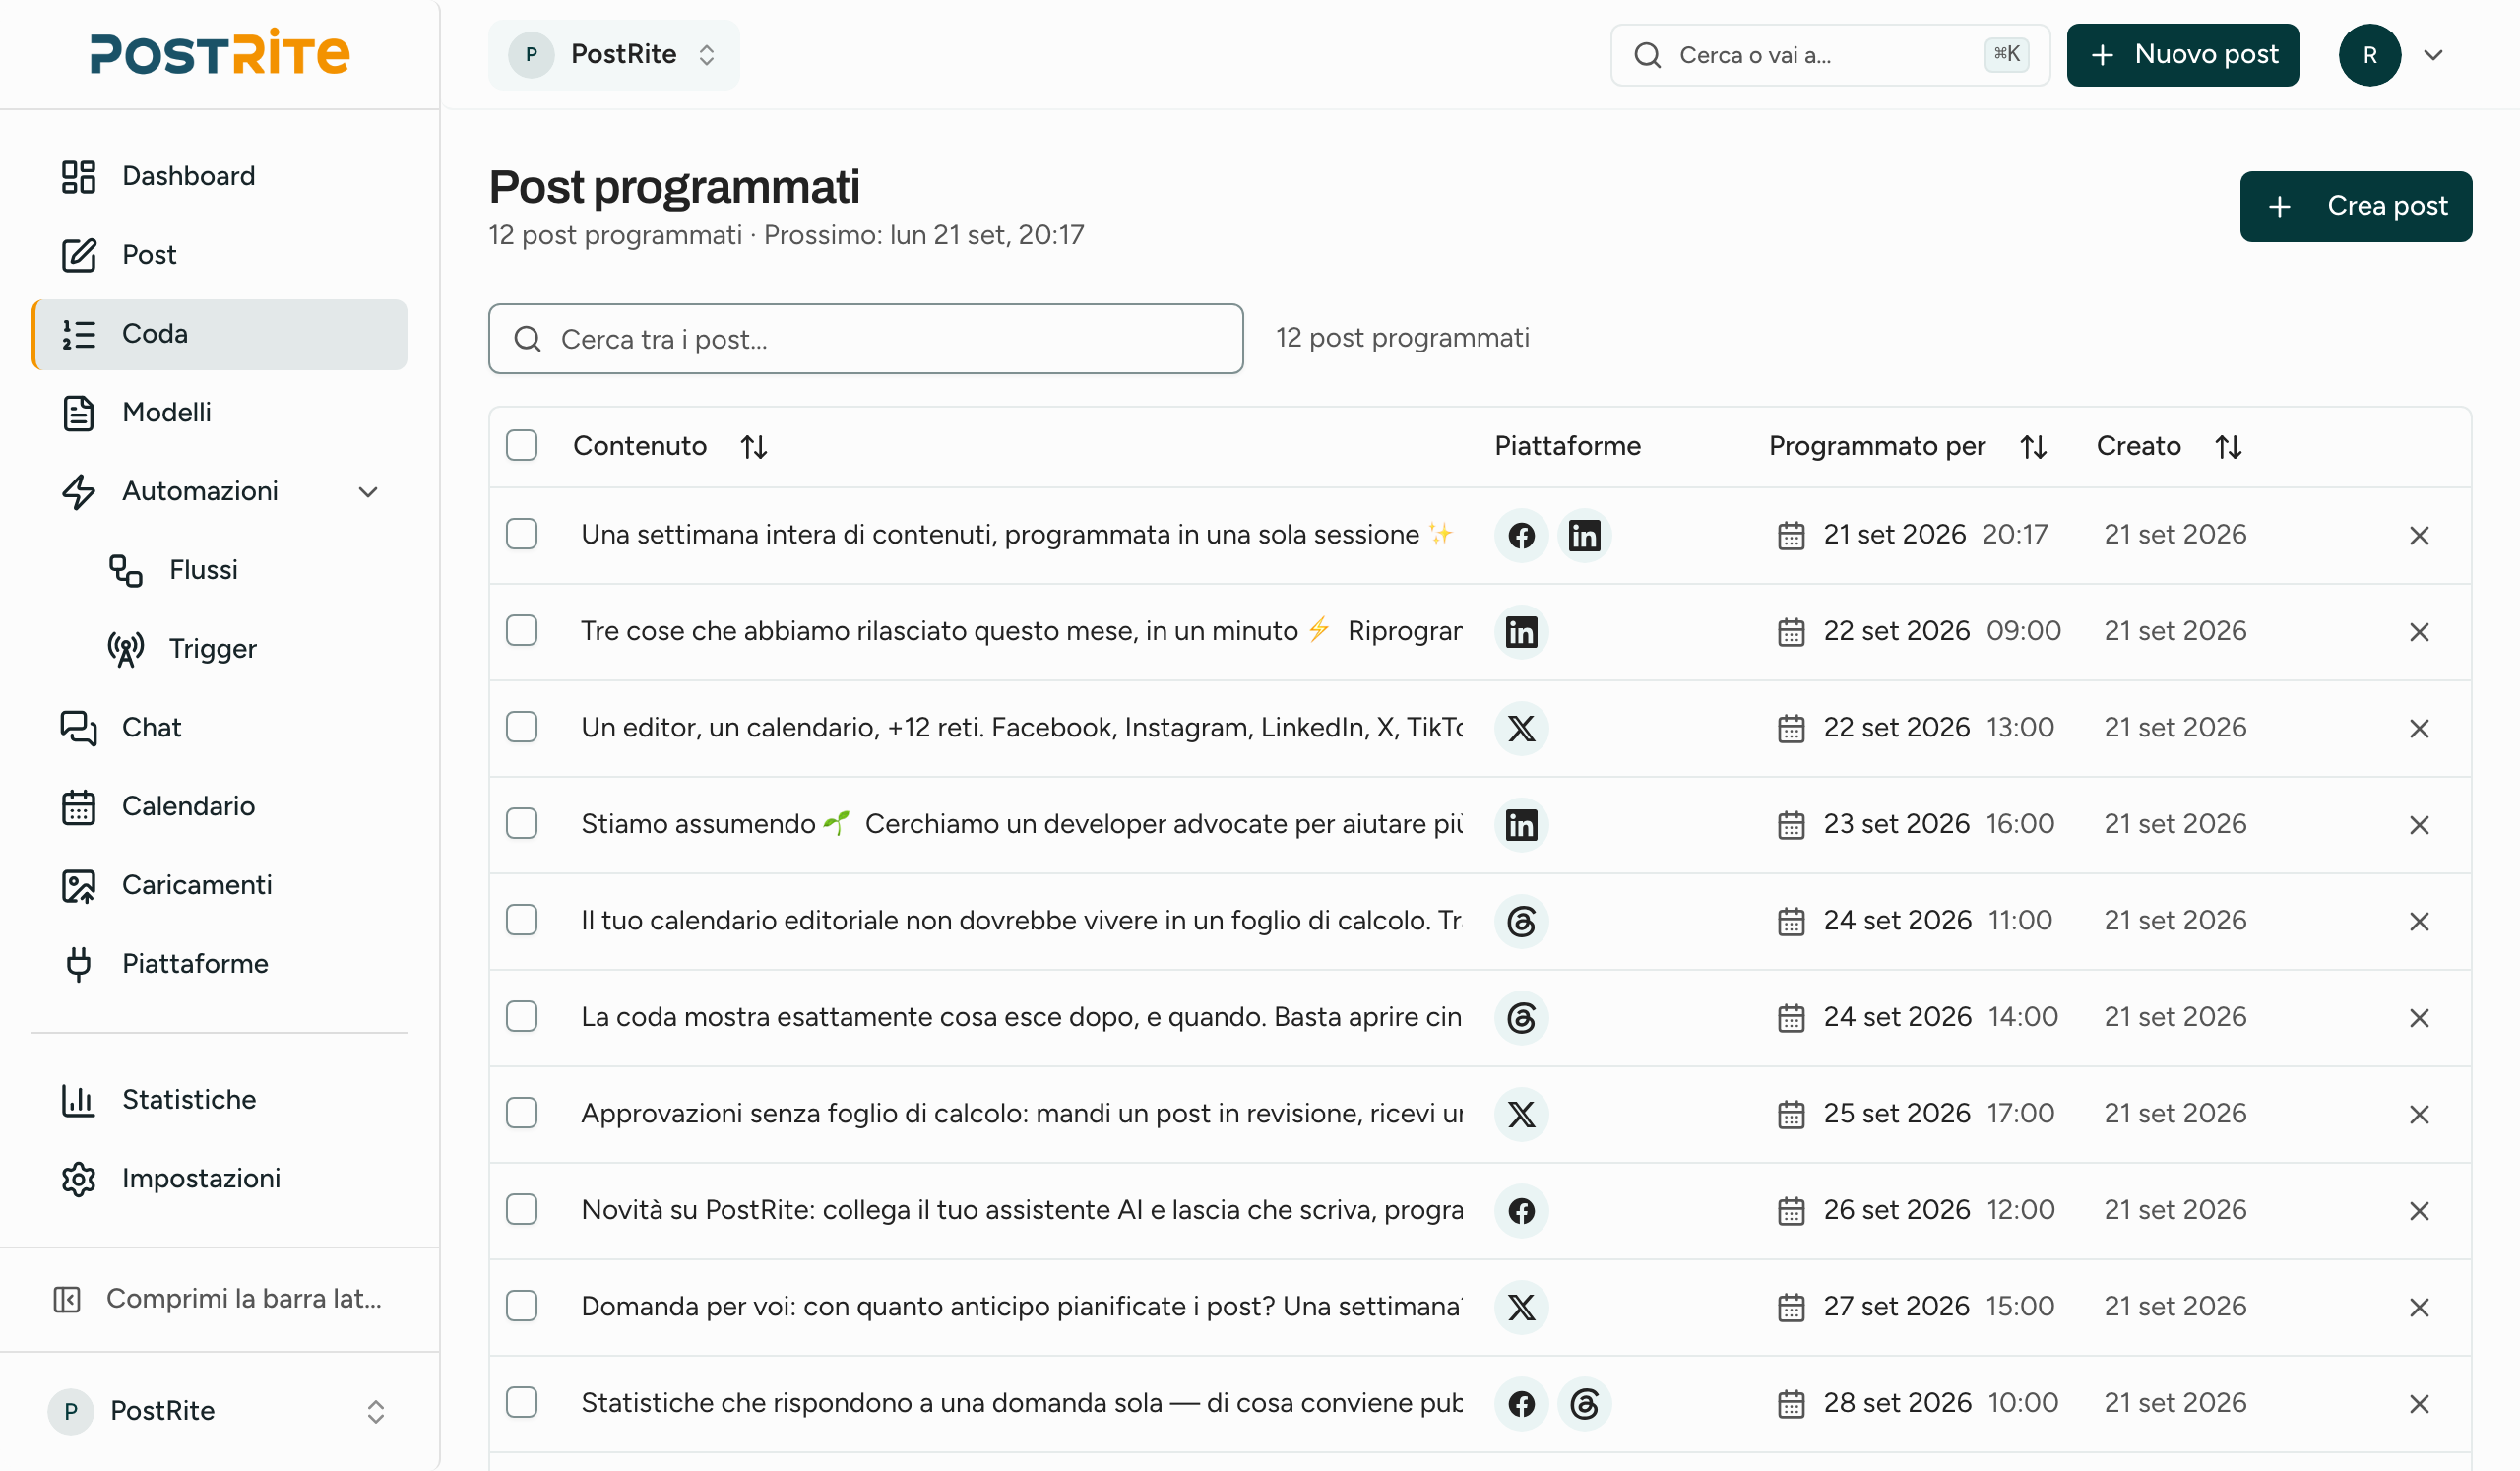Image resolution: width=2520 pixels, height=1471 pixels.
Task: Click the Cerca o vai a search box
Action: [1829, 55]
